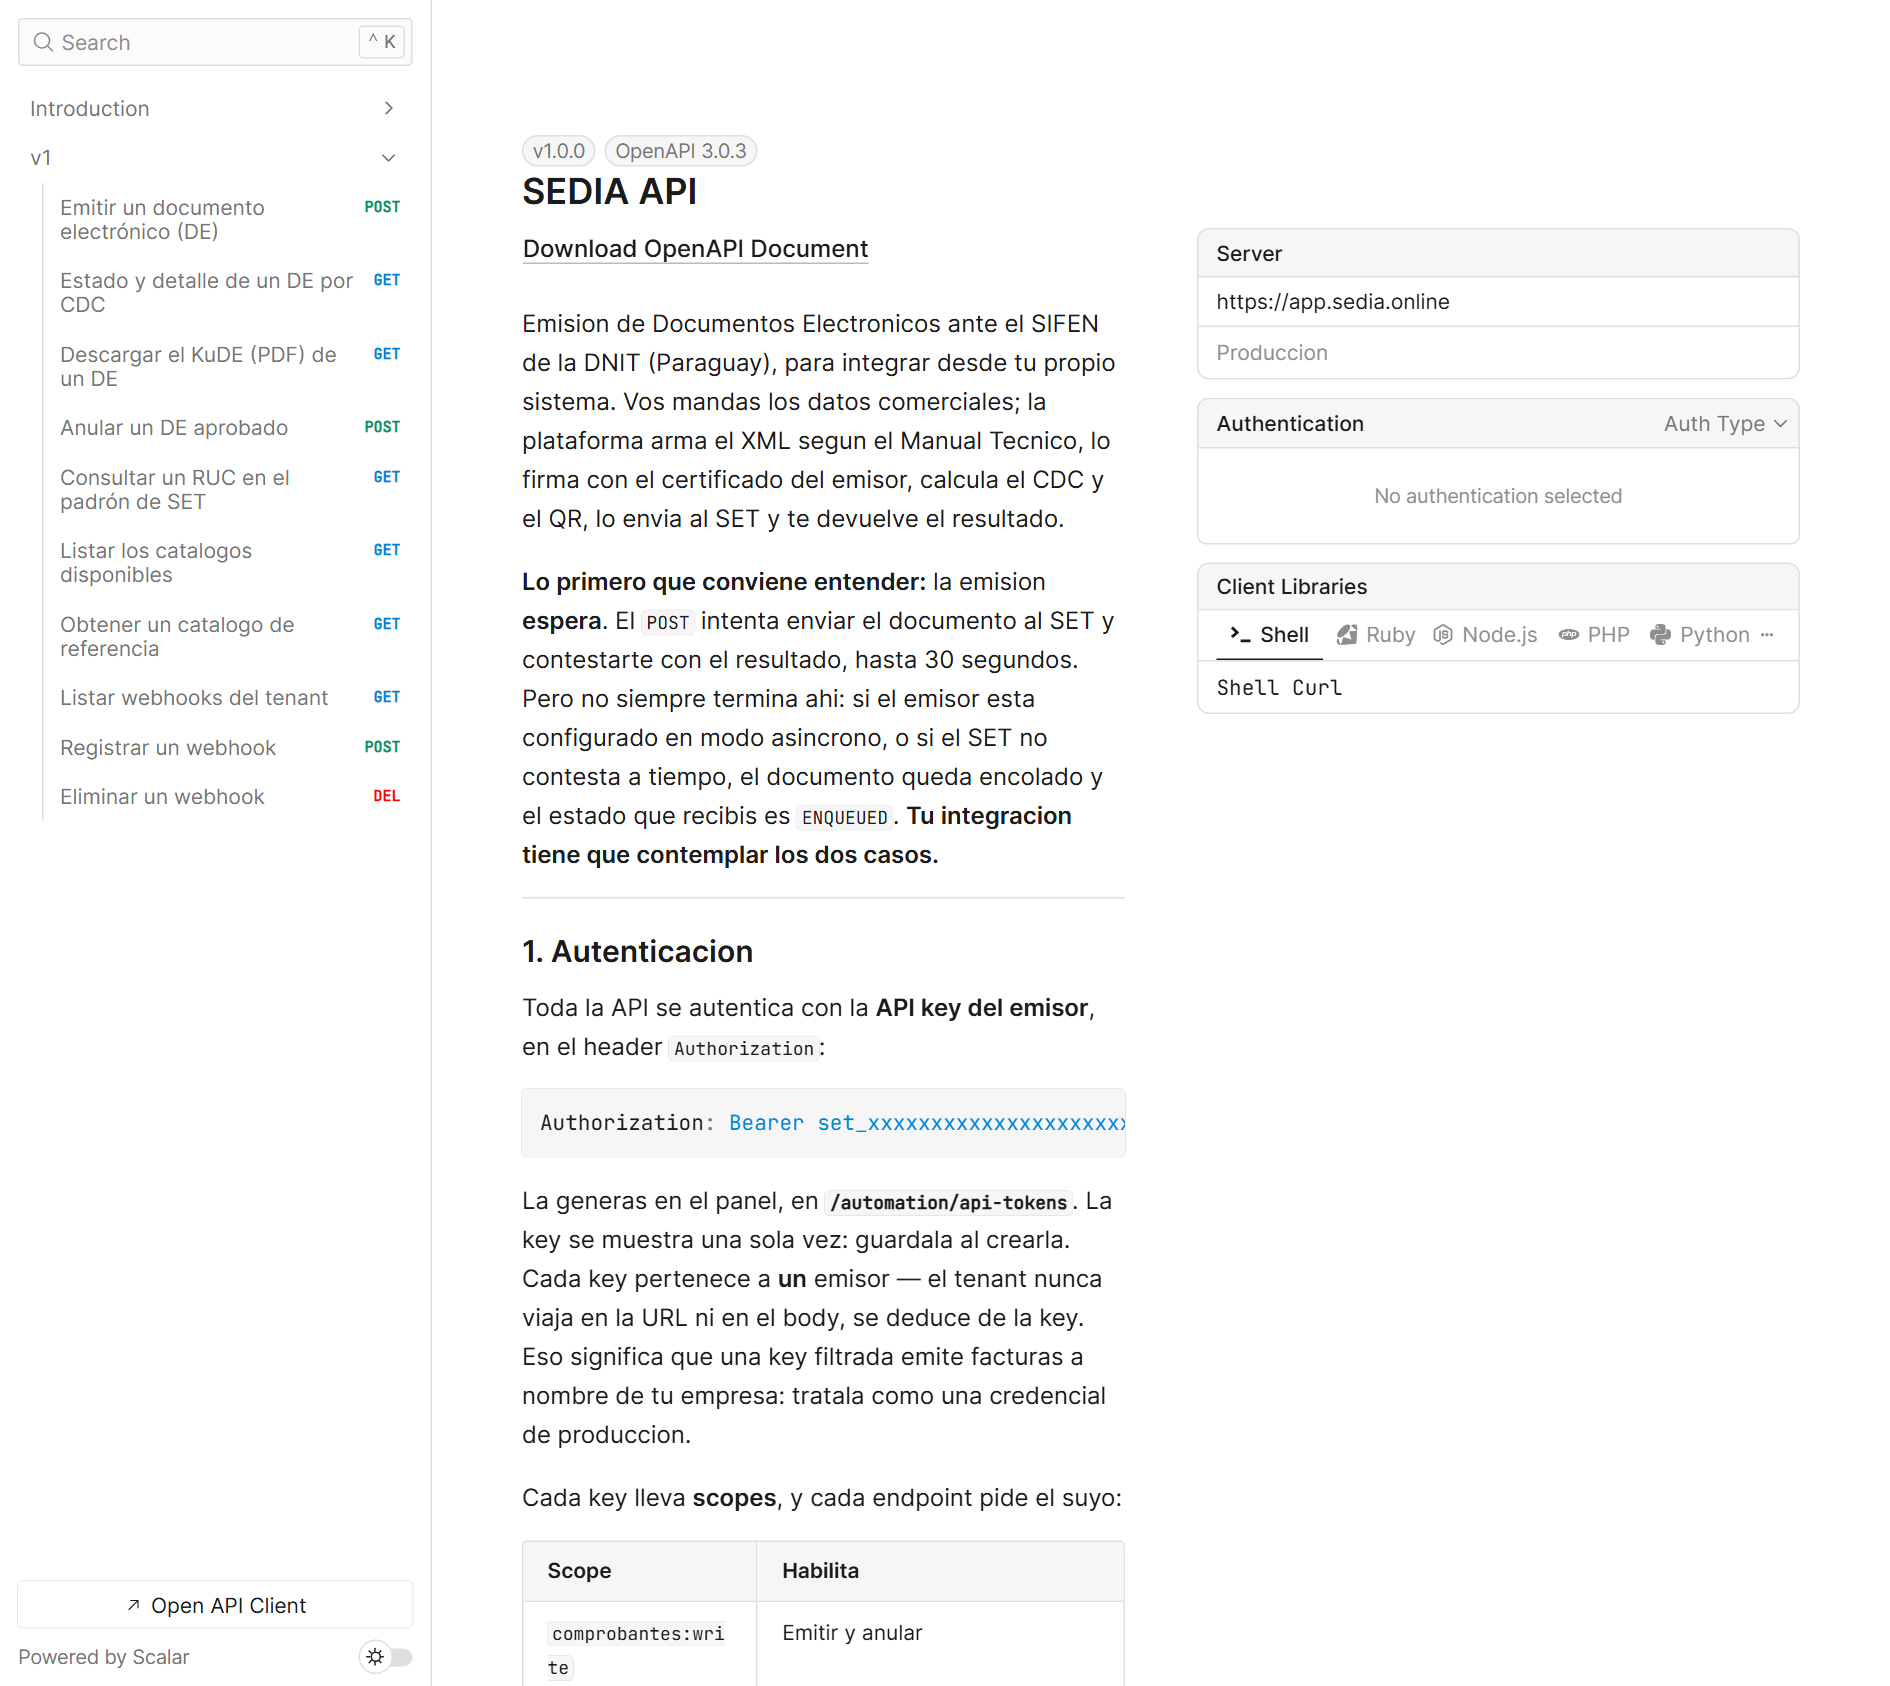Click the Shell Curl library label
Screen dimensions: 1890x1686
[1279, 688]
